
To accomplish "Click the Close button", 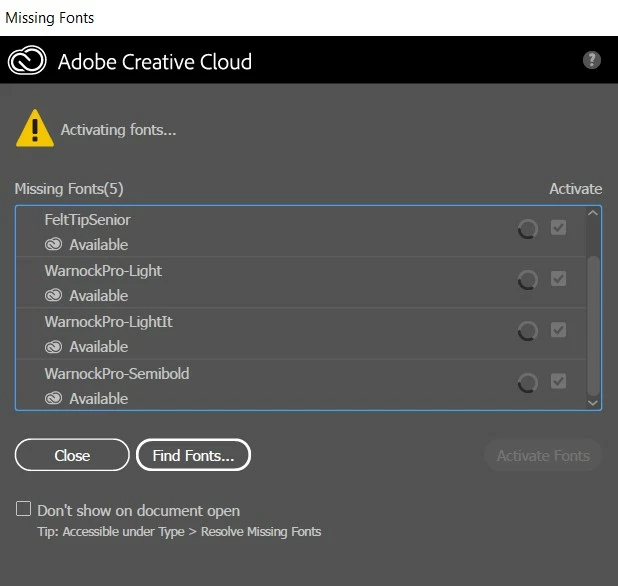I will [x=72, y=455].
